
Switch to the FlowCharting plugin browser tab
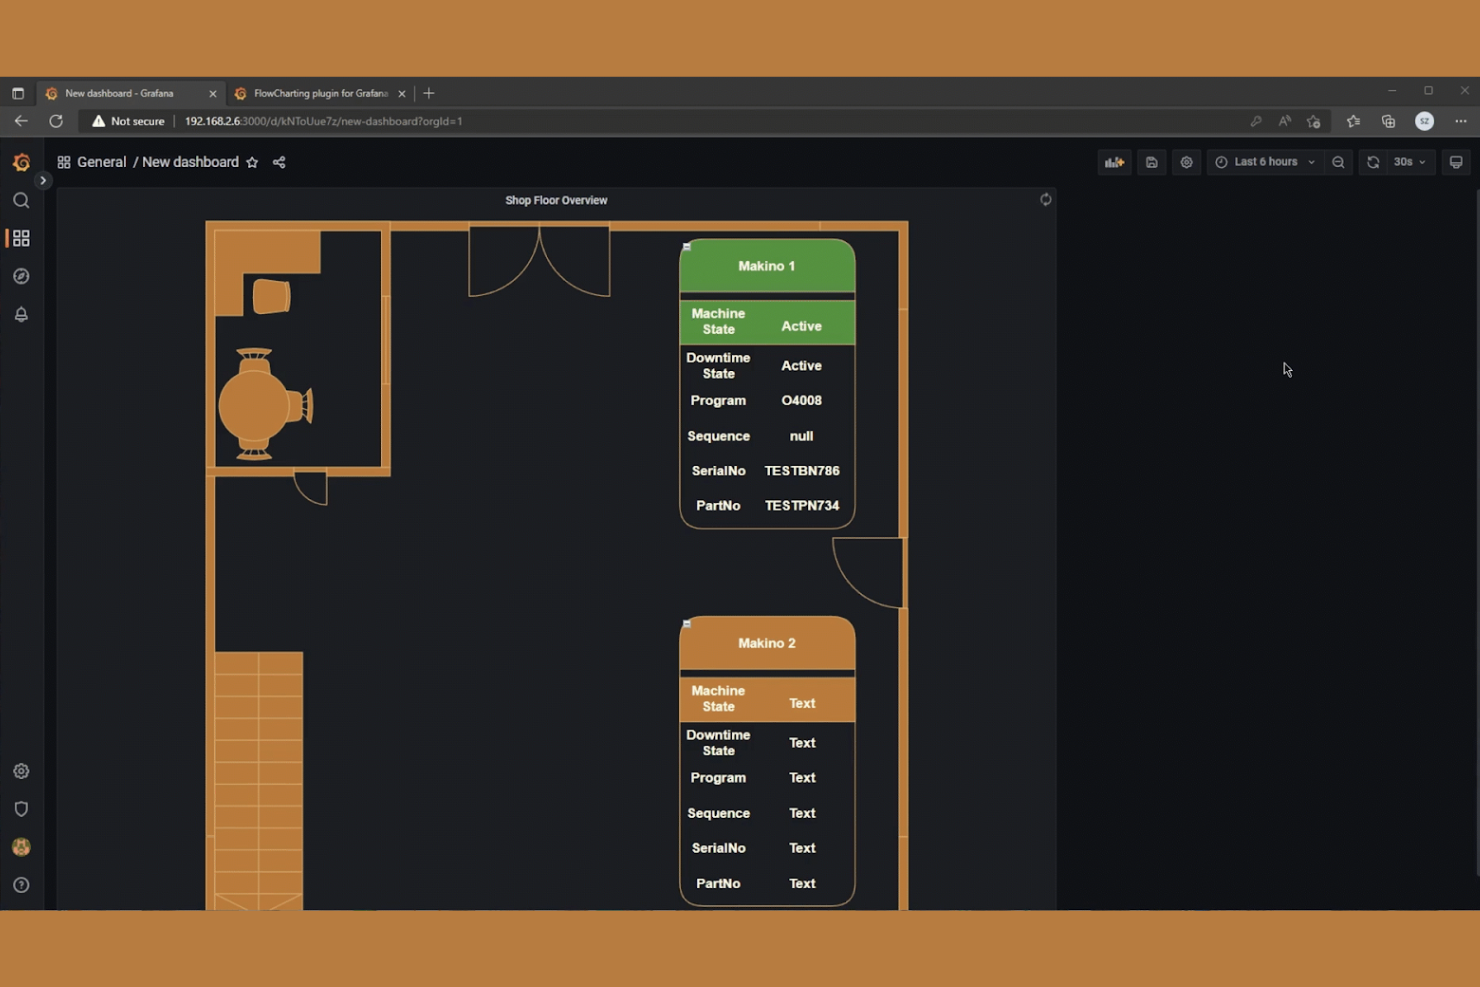318,93
